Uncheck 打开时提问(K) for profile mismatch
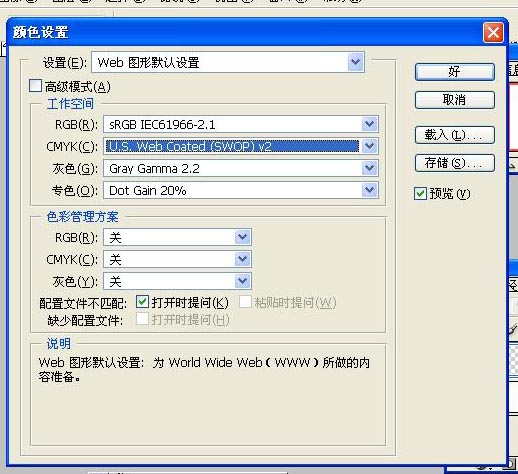This screenshot has height=474, width=518. tap(142, 302)
